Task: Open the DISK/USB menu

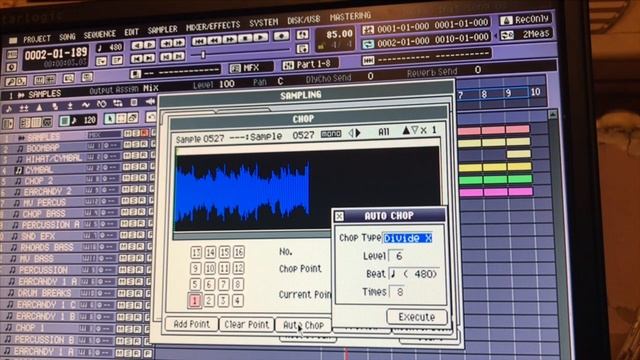Action: click(x=303, y=20)
